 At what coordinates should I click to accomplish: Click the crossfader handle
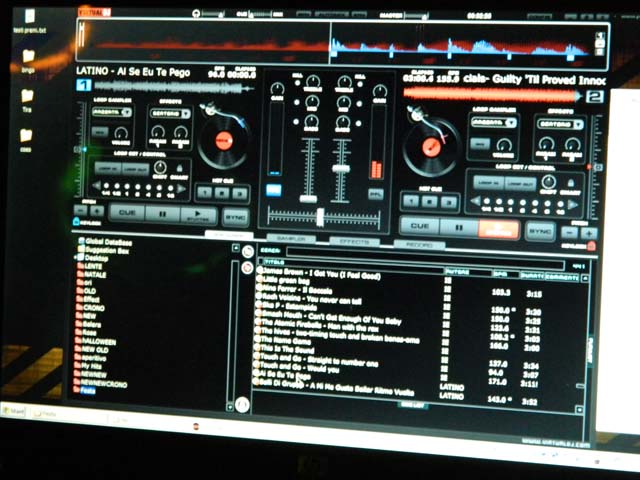(x=320, y=217)
